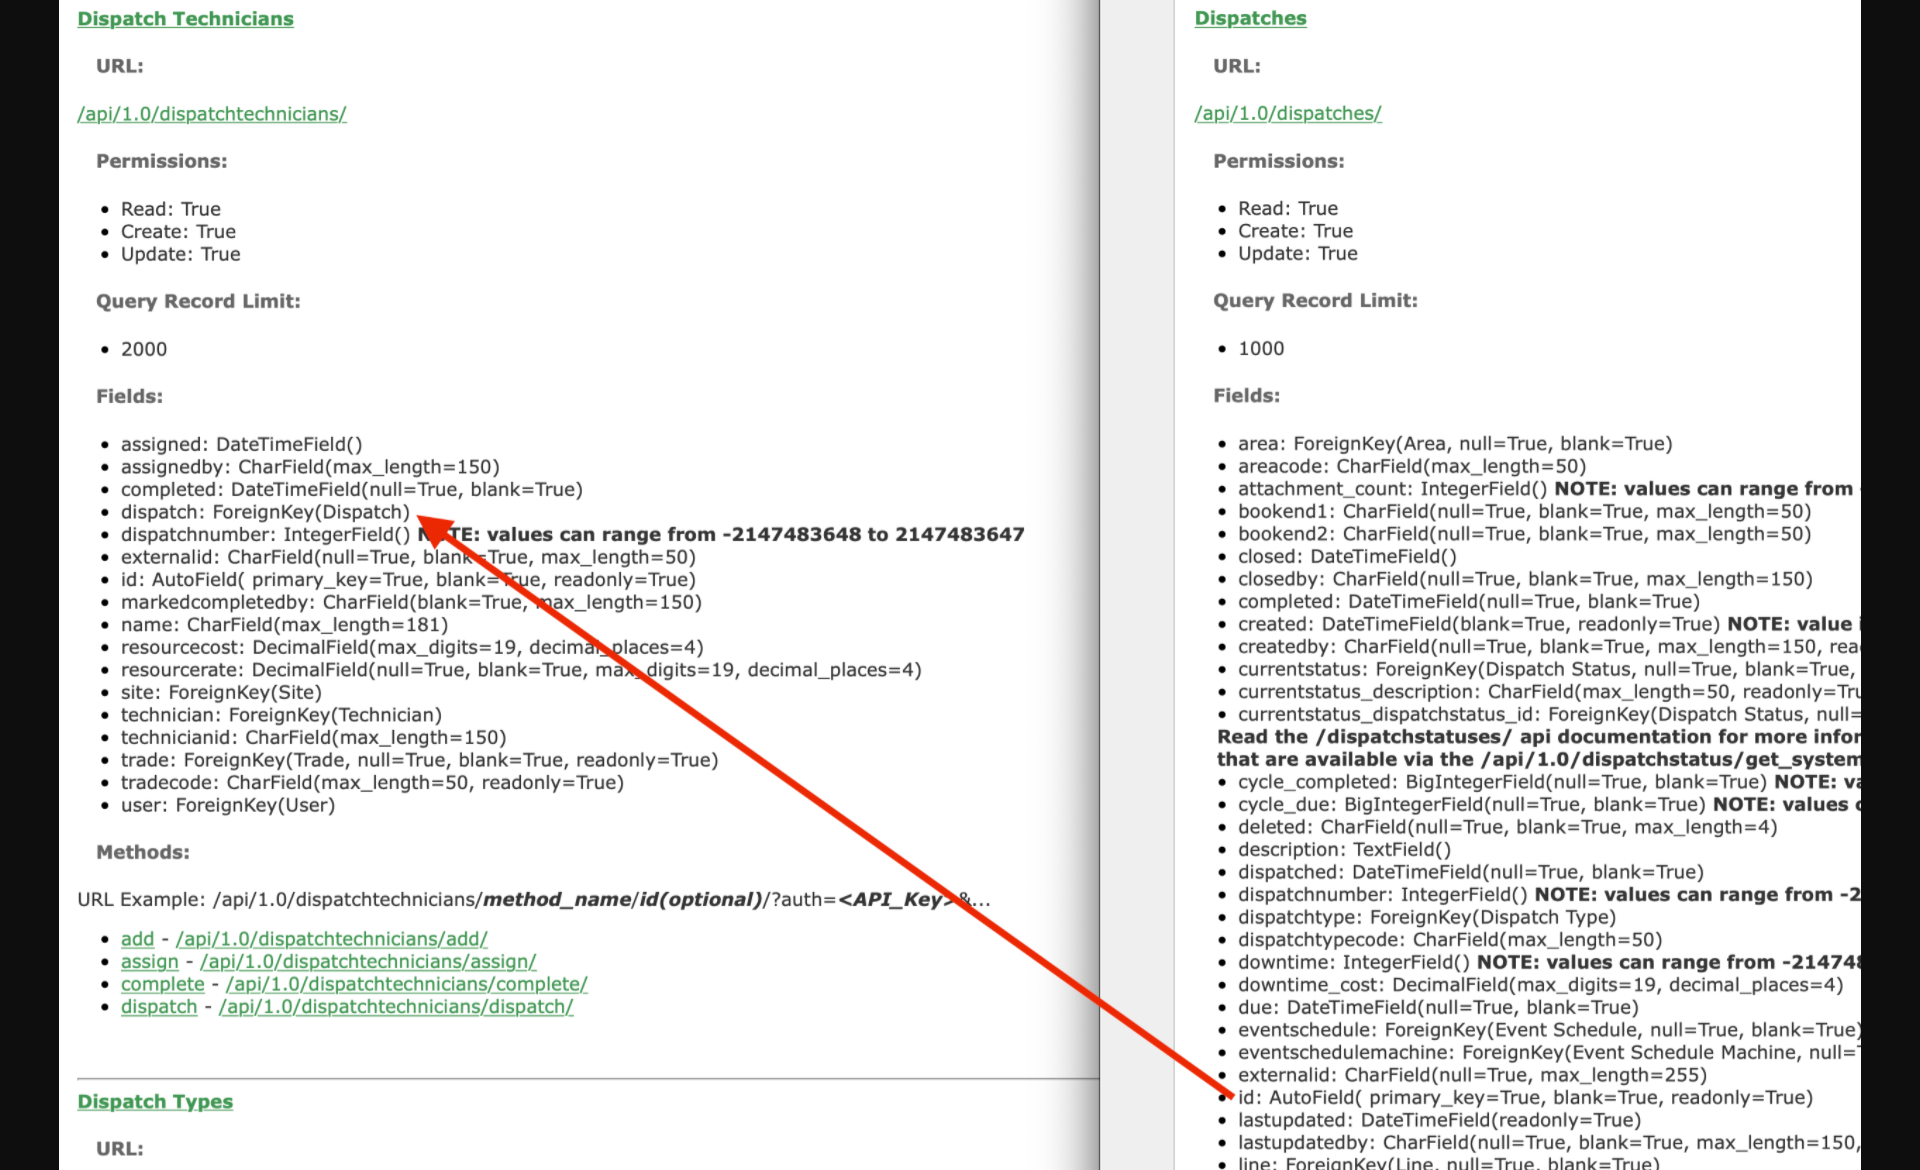The height and width of the screenshot is (1170, 1920).
Task: Click 'externalid: CharField' line with max_length=255
Action: 1472,1075
